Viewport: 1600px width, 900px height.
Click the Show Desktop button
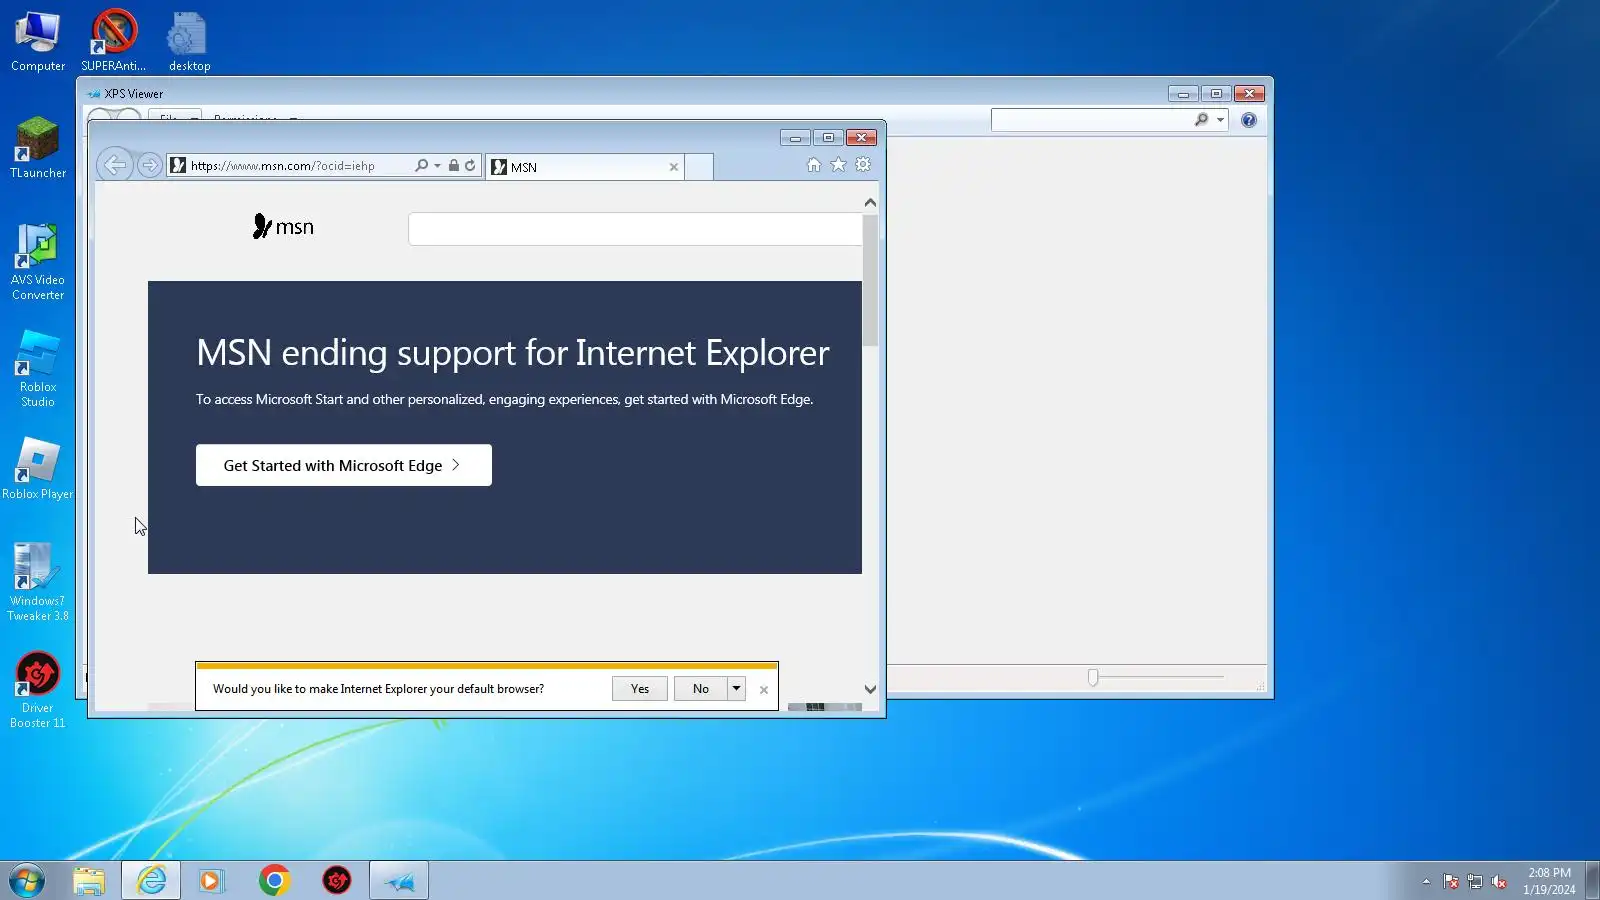tap(1592, 881)
